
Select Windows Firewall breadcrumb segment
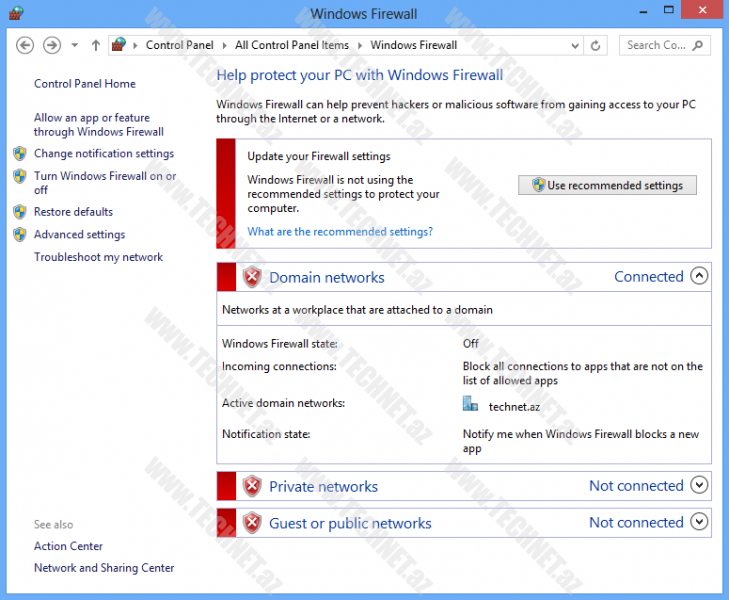[x=413, y=45]
